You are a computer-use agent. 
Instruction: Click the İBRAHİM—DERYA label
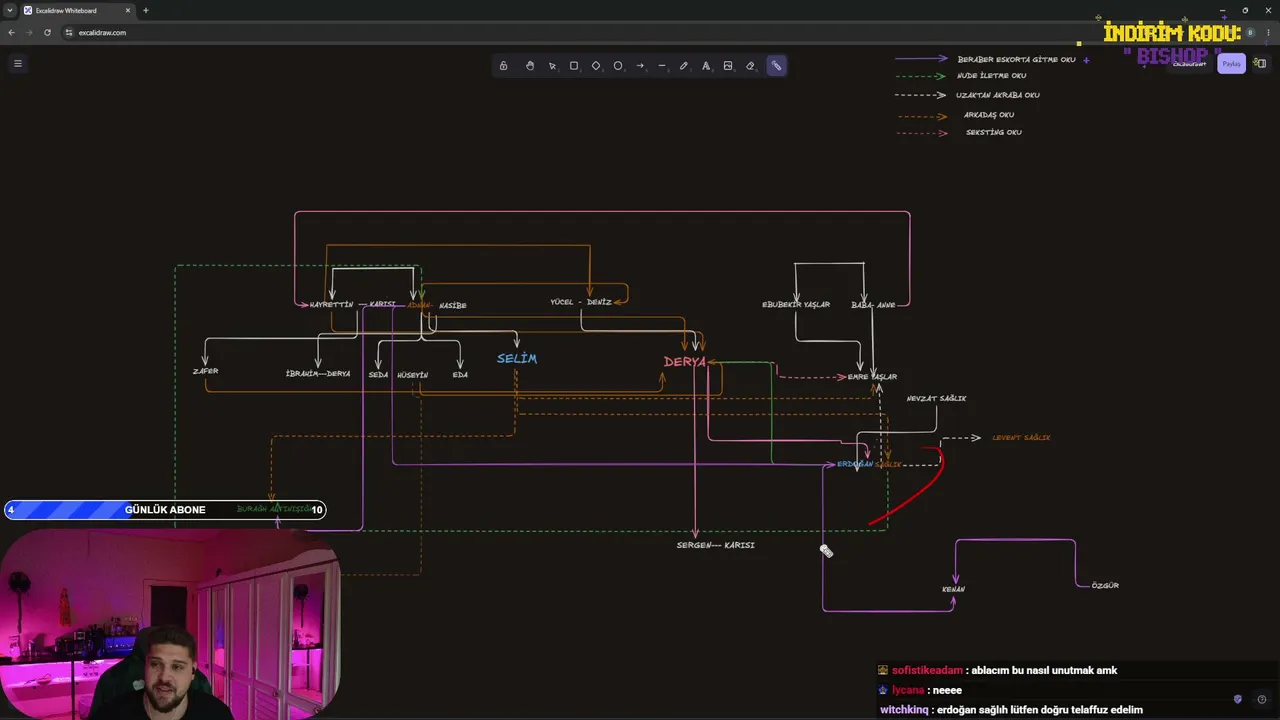pyautogui.click(x=318, y=374)
